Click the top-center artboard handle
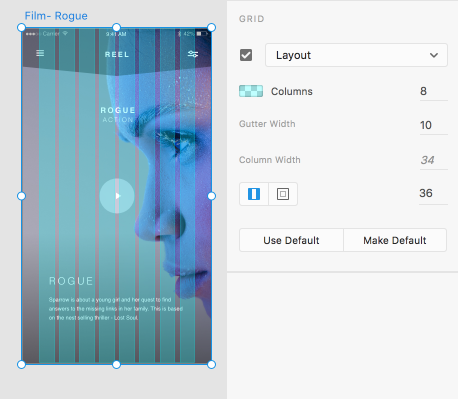The image size is (458, 399). [x=116, y=27]
